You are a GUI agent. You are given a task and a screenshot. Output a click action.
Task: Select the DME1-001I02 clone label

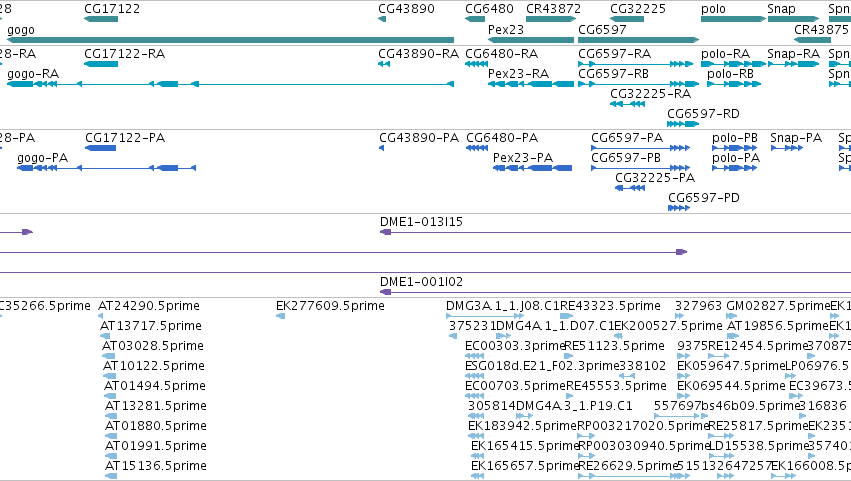(421, 282)
